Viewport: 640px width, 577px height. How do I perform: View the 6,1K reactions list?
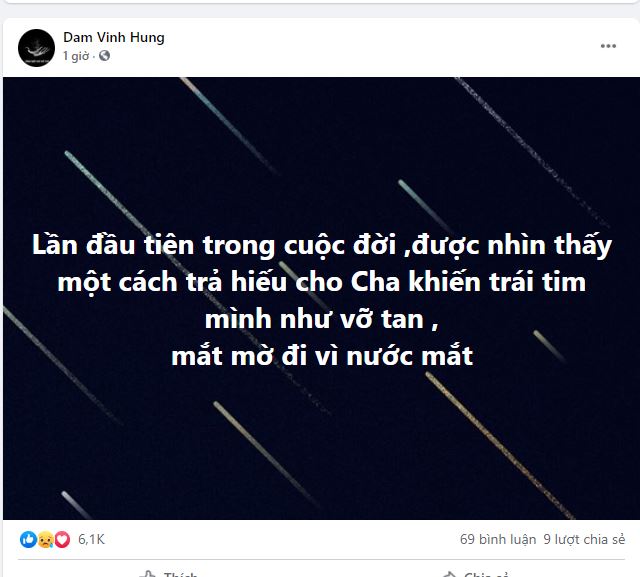tap(91, 539)
